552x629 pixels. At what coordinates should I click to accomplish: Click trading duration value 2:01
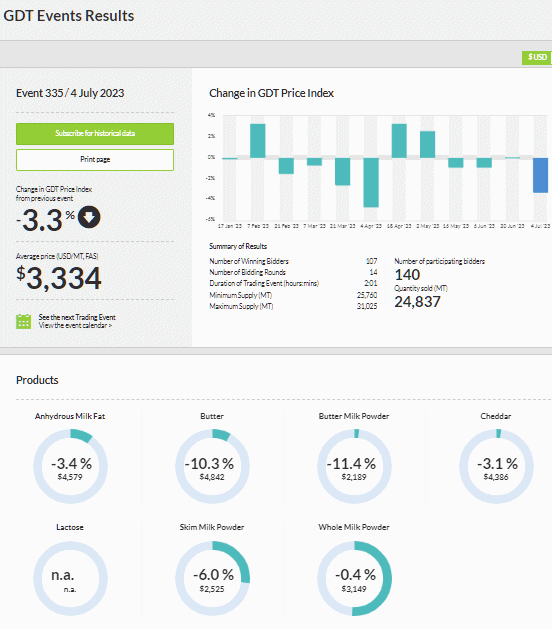371,284
